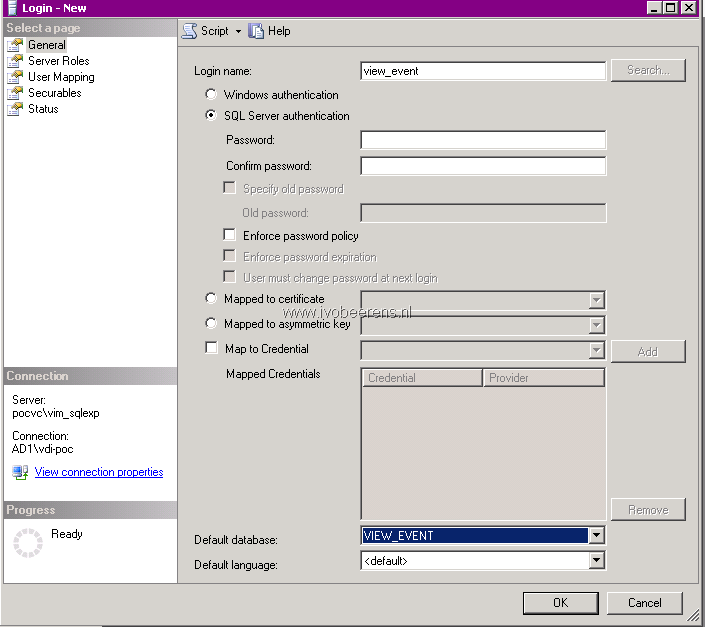Open the Default database dropdown

[596, 535]
